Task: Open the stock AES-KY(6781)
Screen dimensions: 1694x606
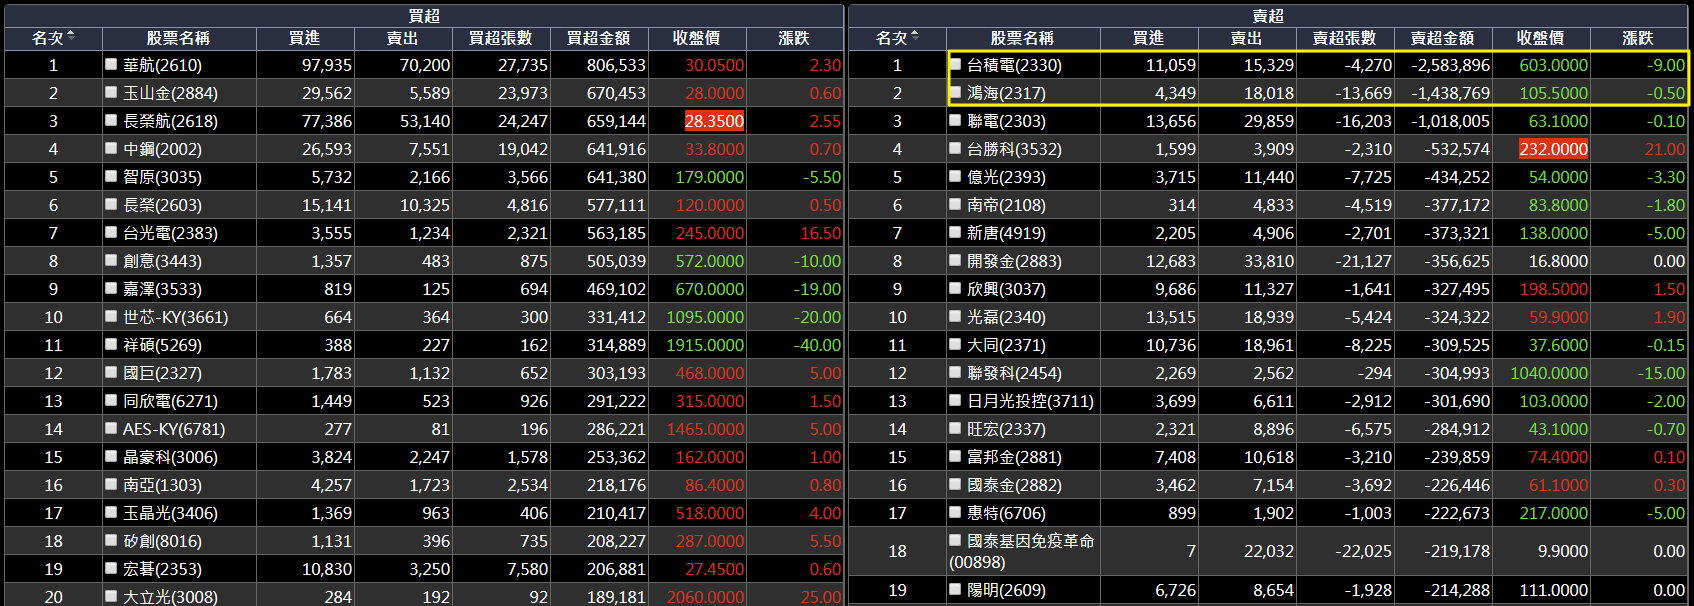Action: click(174, 429)
